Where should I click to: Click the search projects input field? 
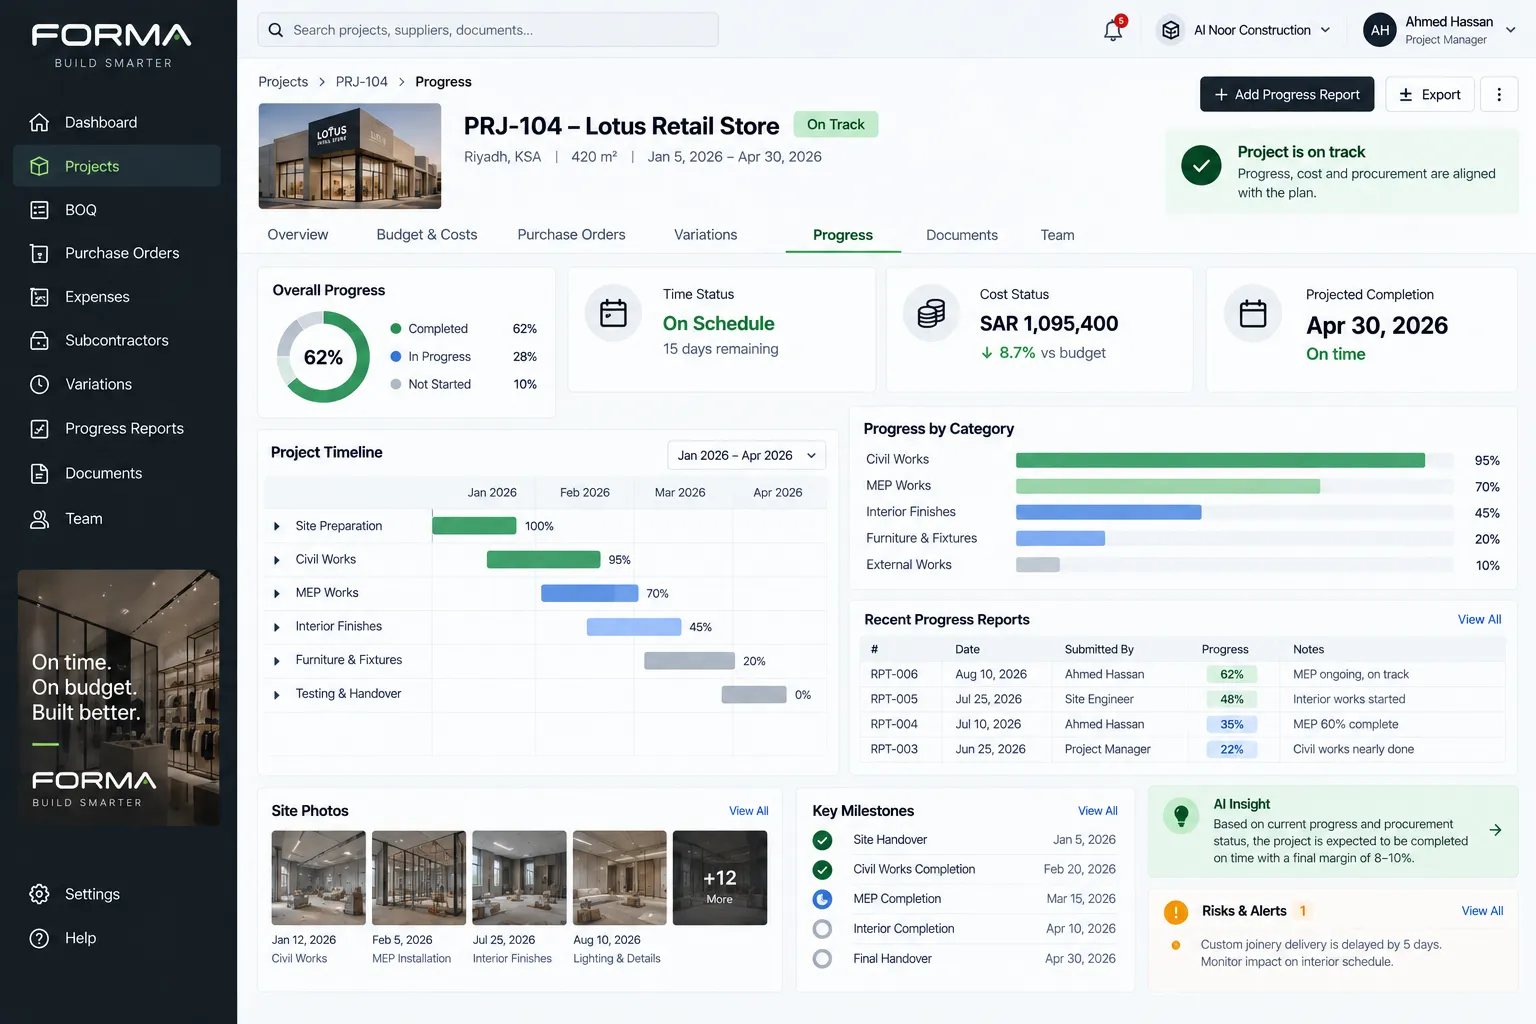coord(488,30)
